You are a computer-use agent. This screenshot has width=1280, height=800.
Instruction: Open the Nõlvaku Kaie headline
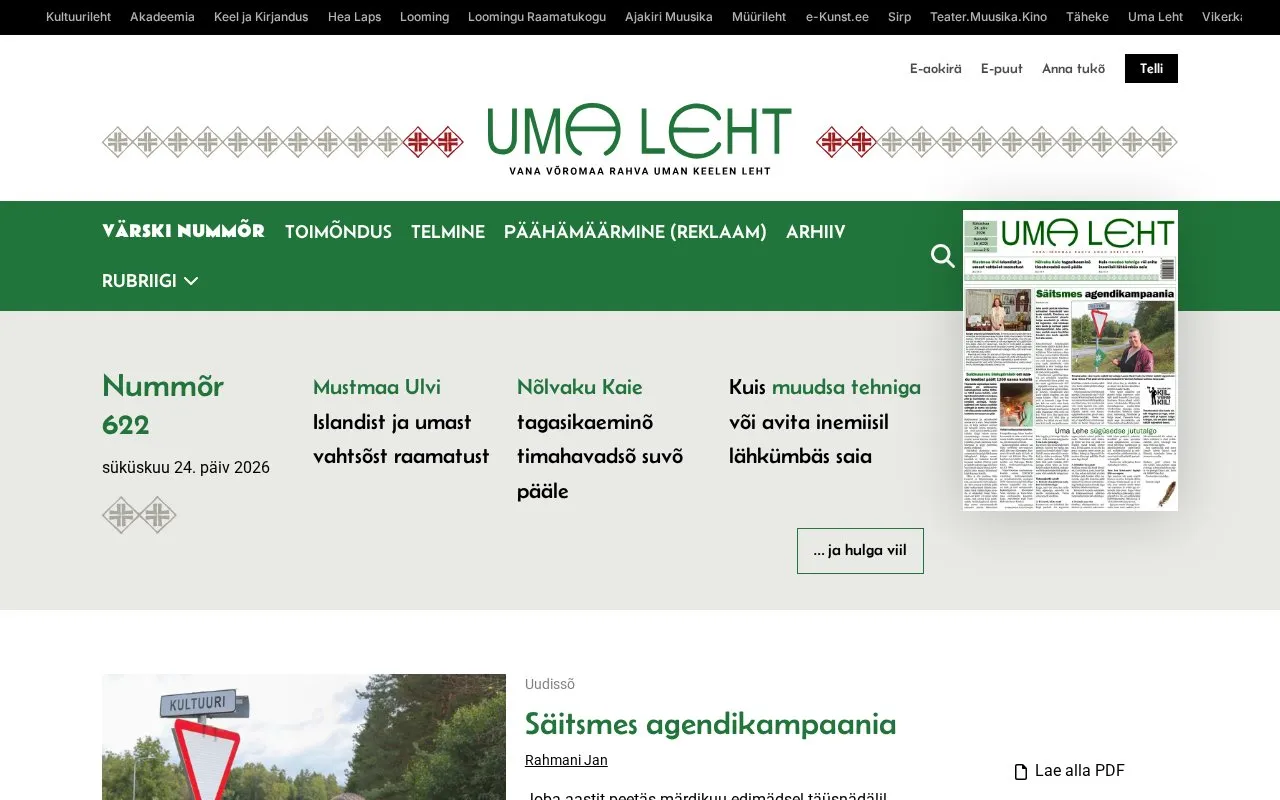pyautogui.click(x=600, y=438)
